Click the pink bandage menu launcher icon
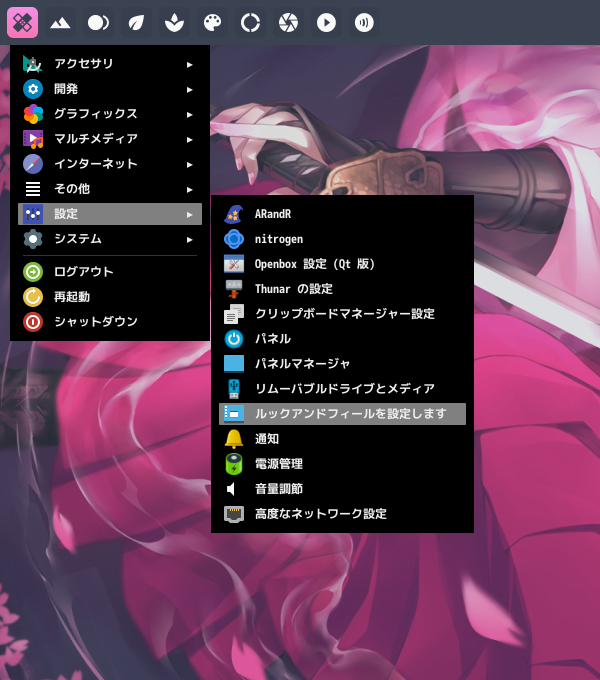This screenshot has width=600, height=680. click(x=23, y=23)
